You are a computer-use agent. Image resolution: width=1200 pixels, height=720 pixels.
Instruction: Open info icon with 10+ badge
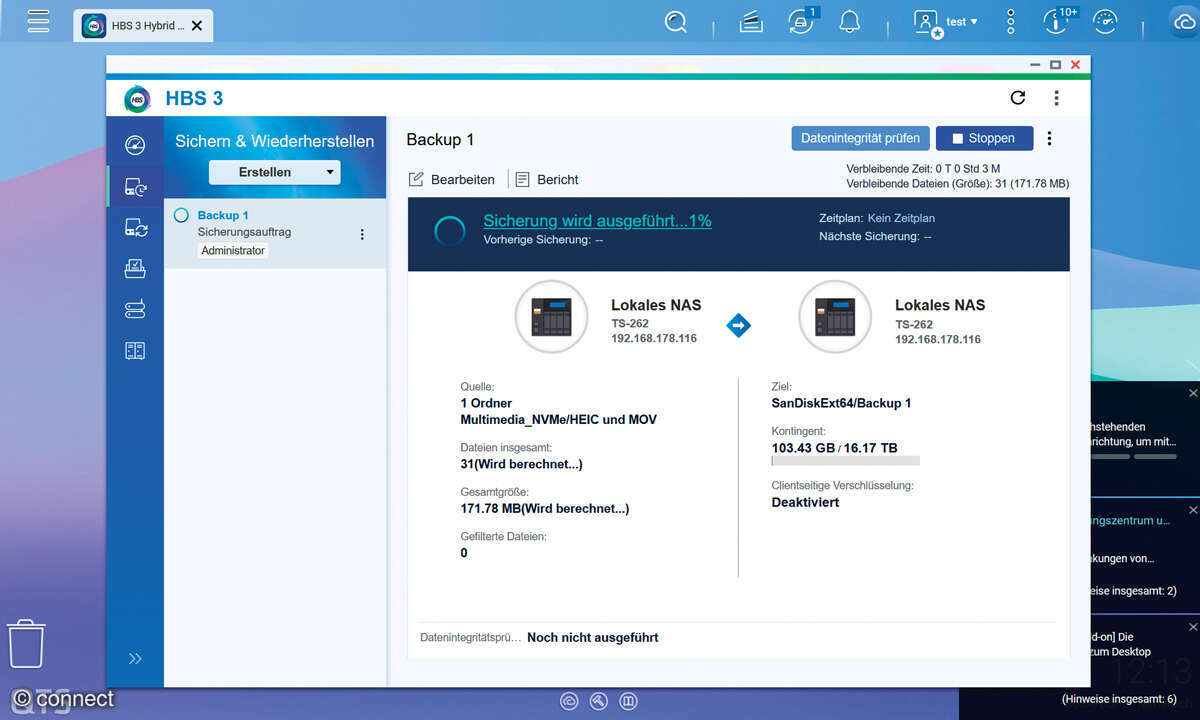tap(1058, 21)
